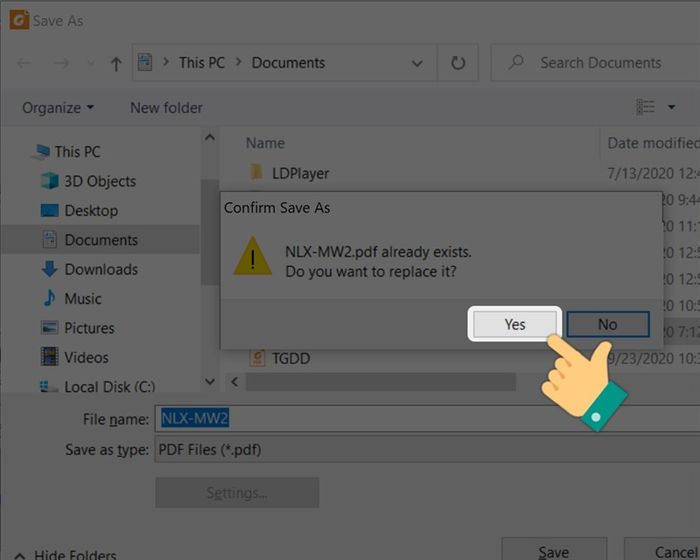Select the Downloads folder in sidebar
This screenshot has width=700, height=560.
click(100, 269)
